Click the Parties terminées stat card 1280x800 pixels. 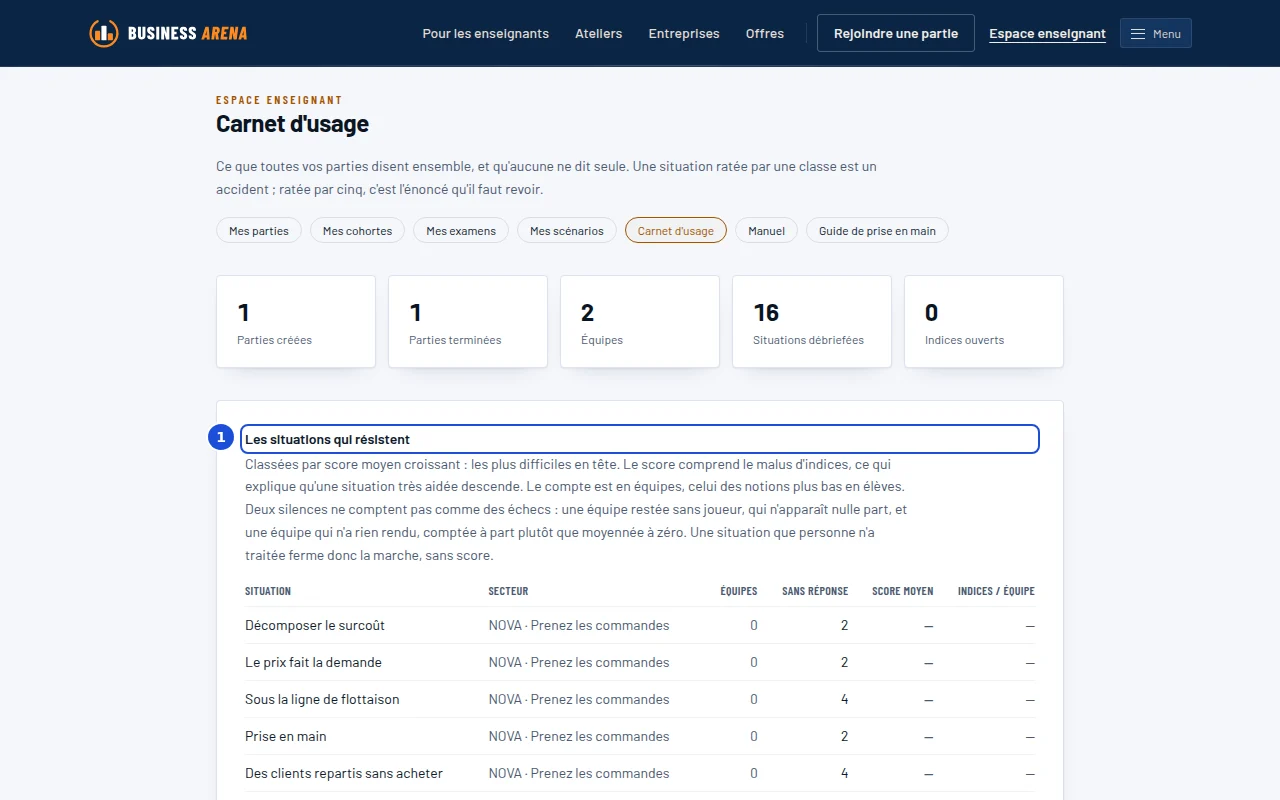coord(468,322)
